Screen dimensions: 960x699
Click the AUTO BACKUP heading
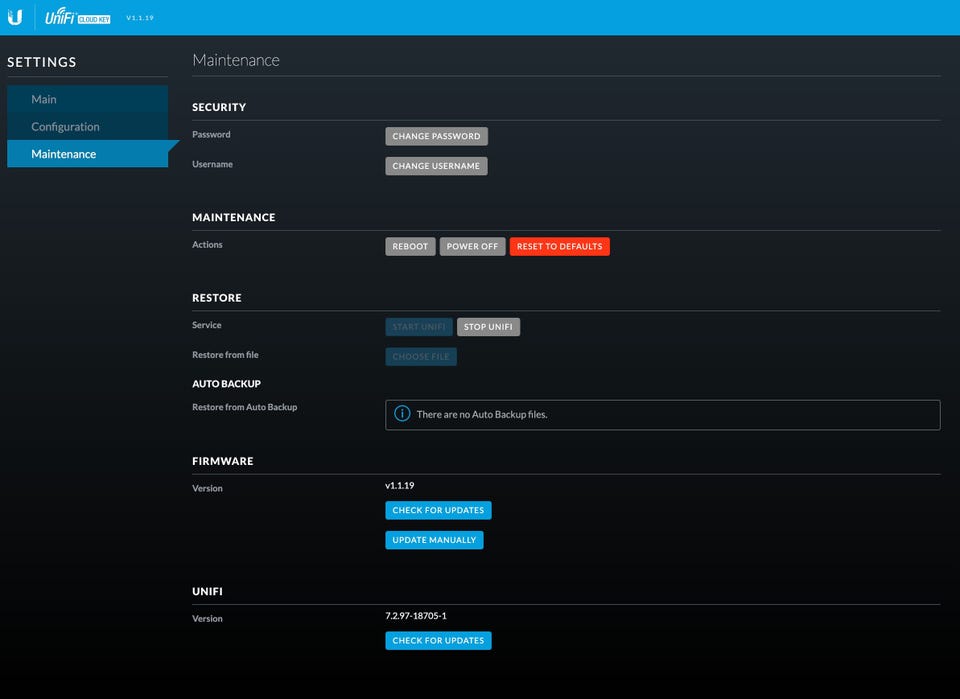(x=227, y=384)
